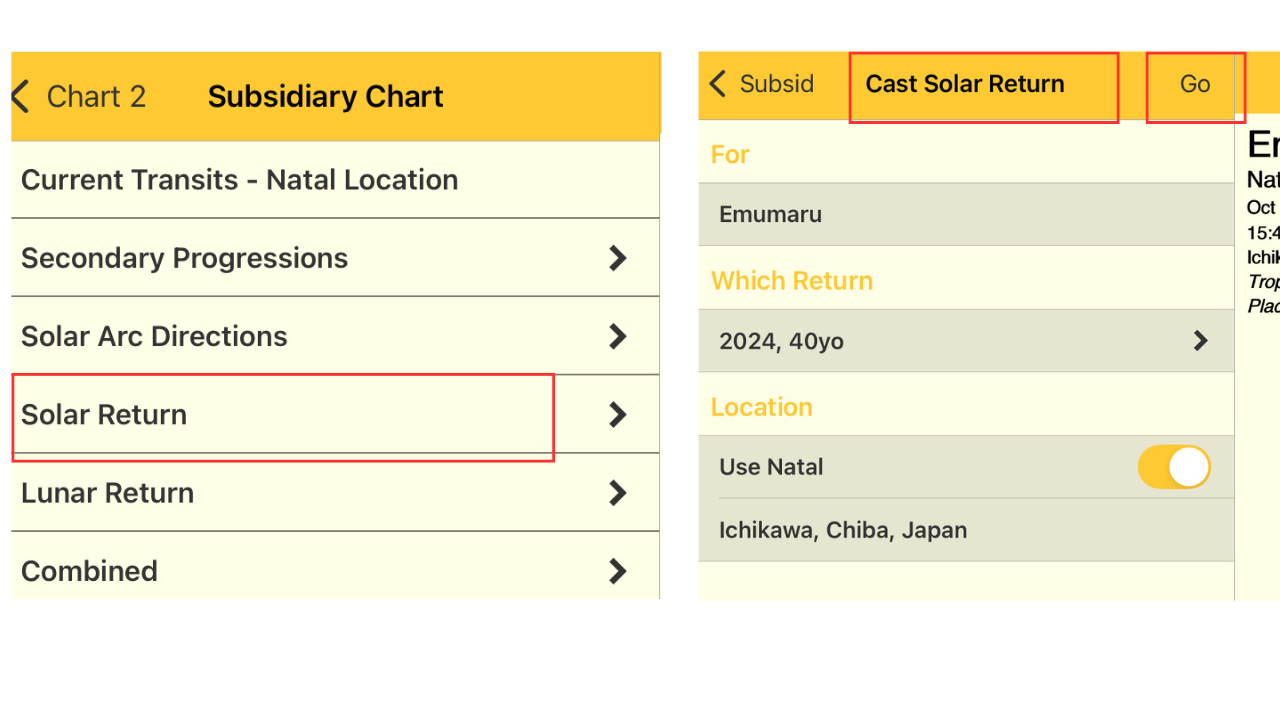
Task: Open the Secondary Progressions entry
Action: click(x=185, y=258)
